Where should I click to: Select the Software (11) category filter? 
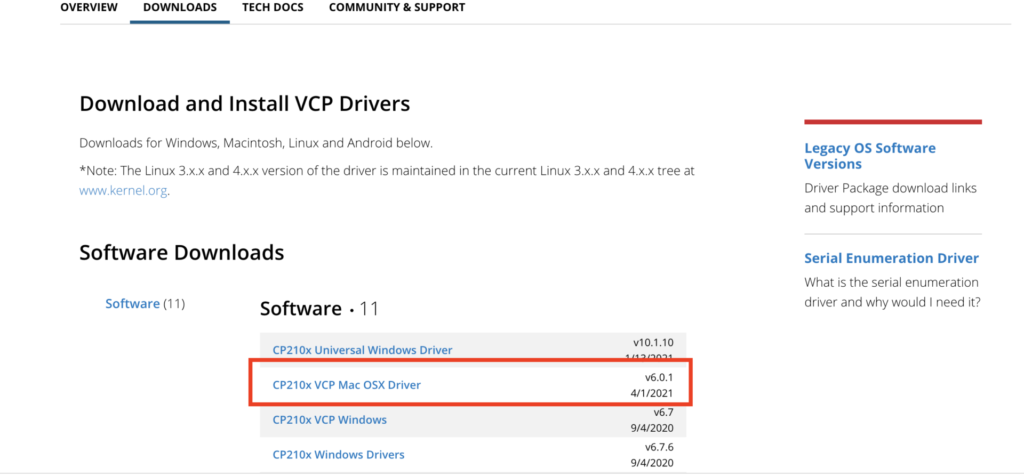[x=133, y=303]
